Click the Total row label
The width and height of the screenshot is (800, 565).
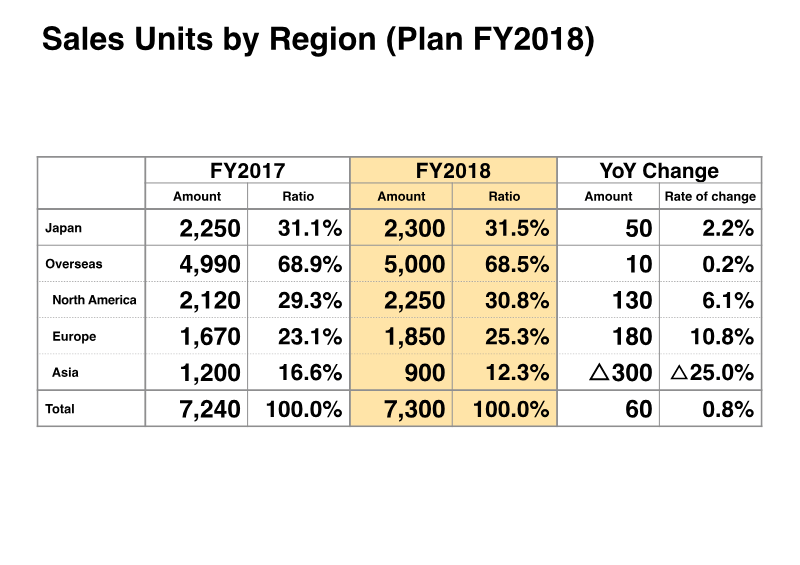click(60, 409)
